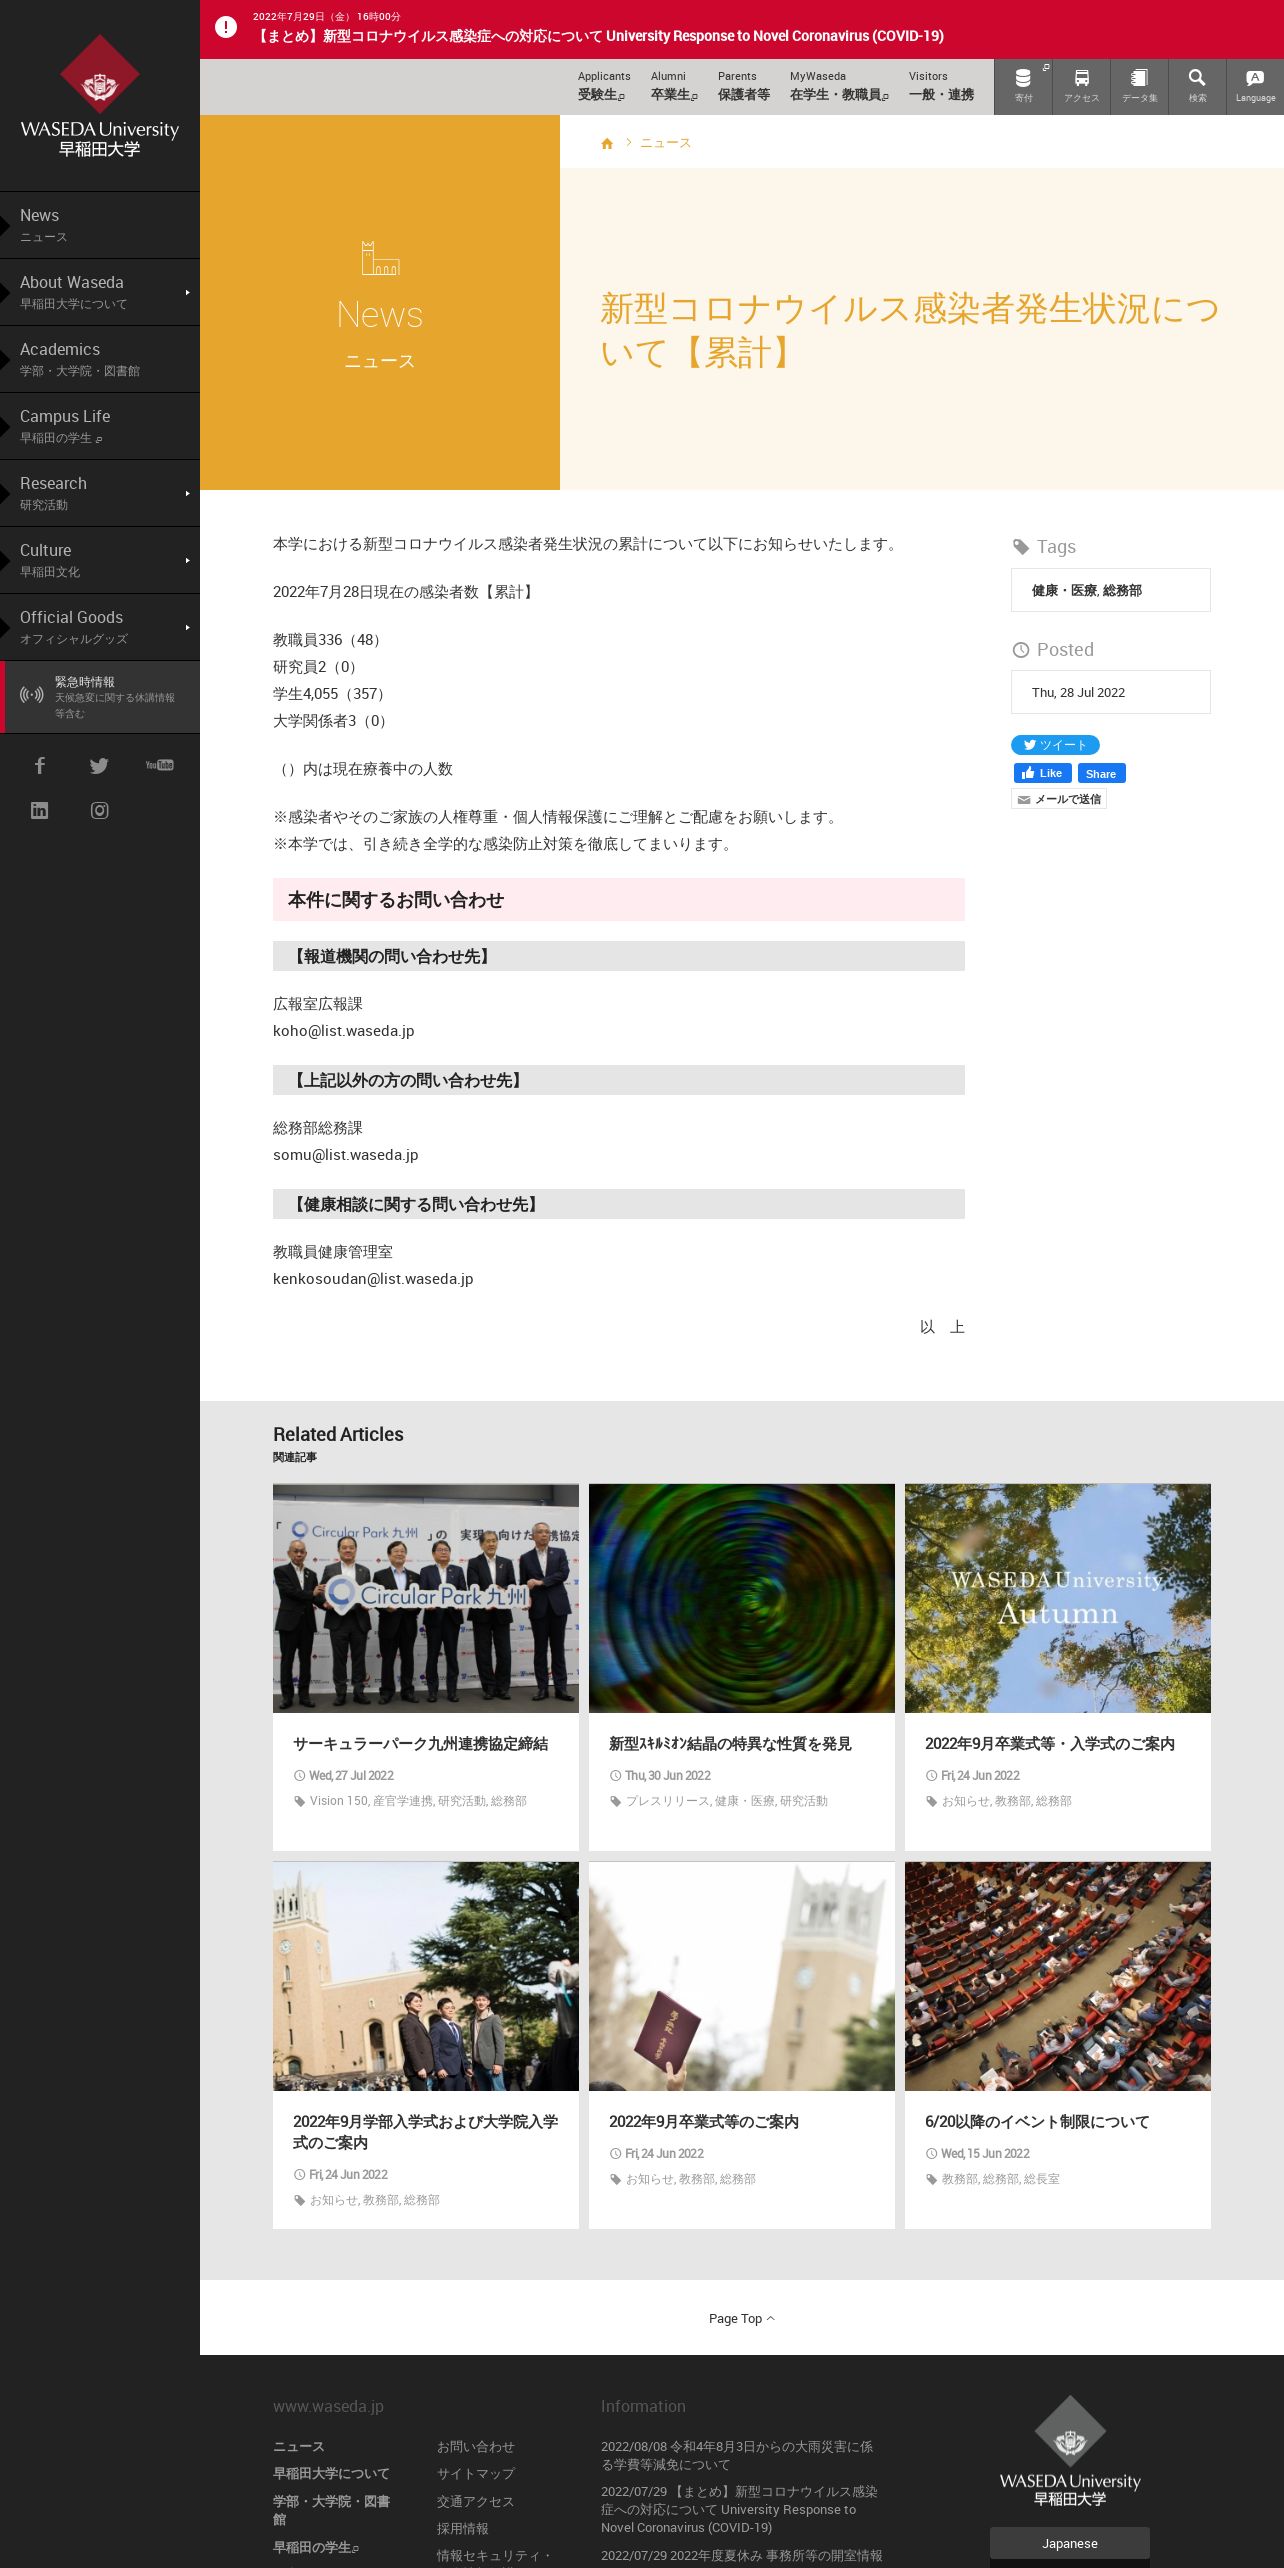This screenshot has width=1284, height=2568.
Task: Open Waseda's LinkedIn page icon
Action: click(x=40, y=810)
